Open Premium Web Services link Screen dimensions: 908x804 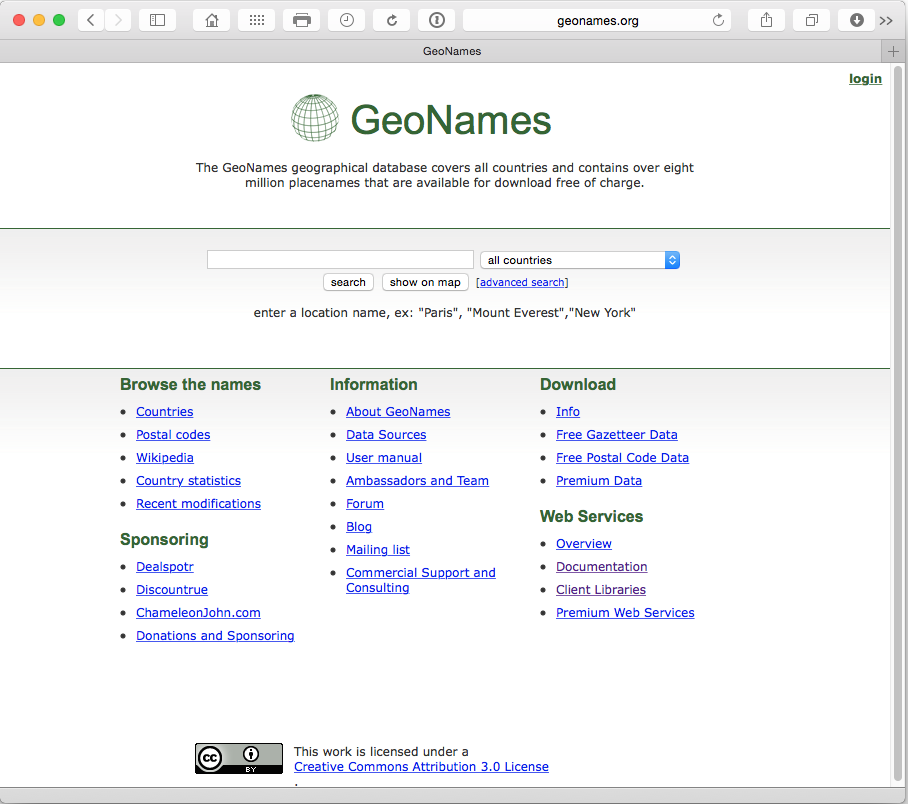click(625, 613)
